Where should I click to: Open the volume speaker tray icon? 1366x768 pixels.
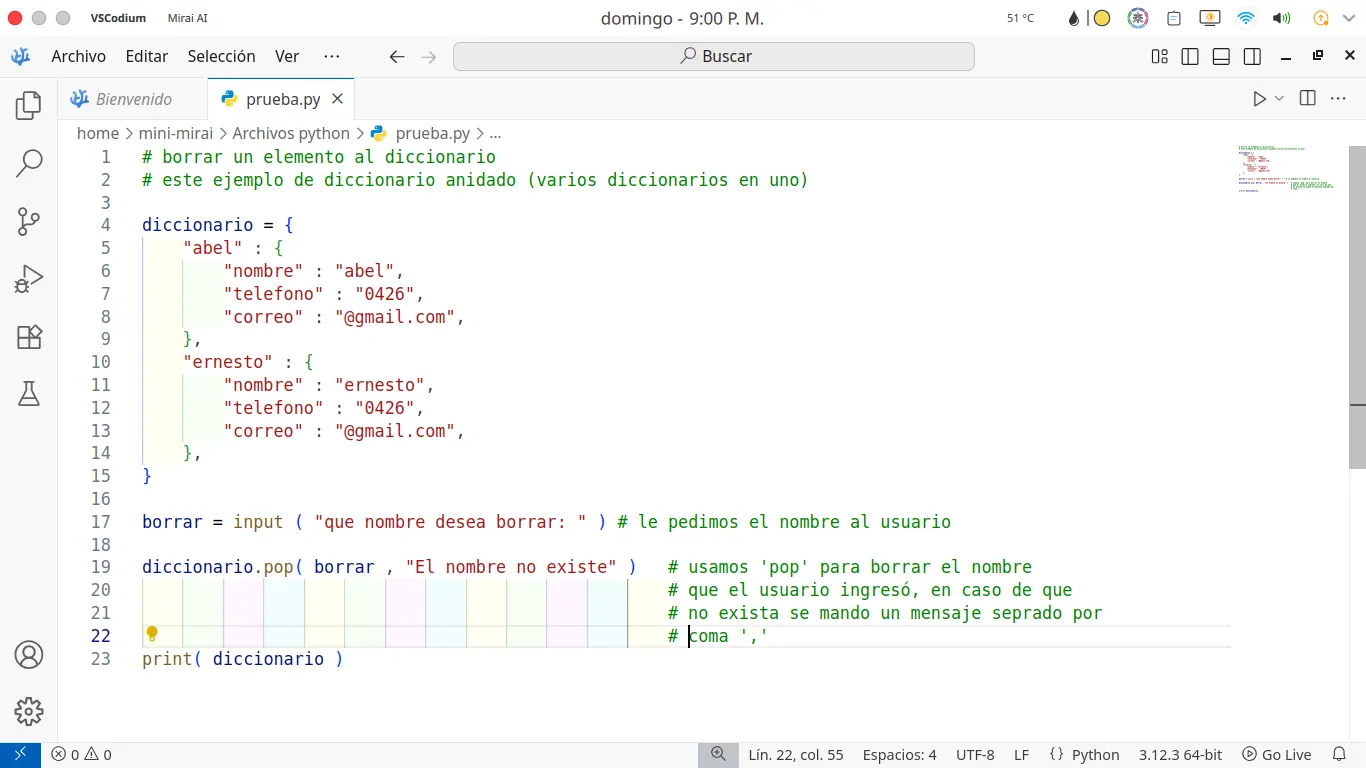[1281, 18]
